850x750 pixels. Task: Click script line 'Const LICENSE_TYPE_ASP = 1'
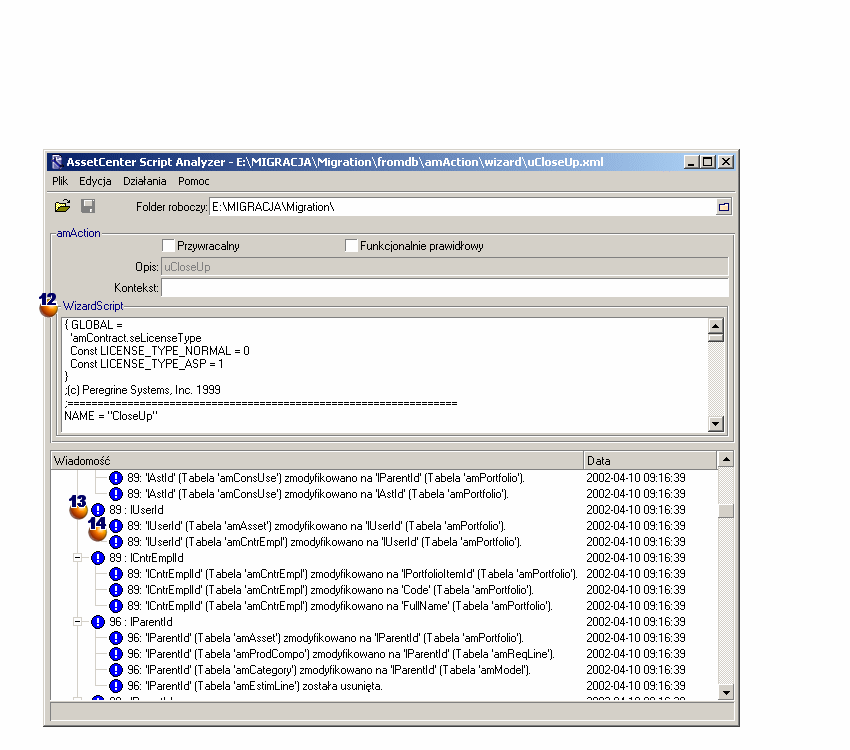tap(146, 364)
